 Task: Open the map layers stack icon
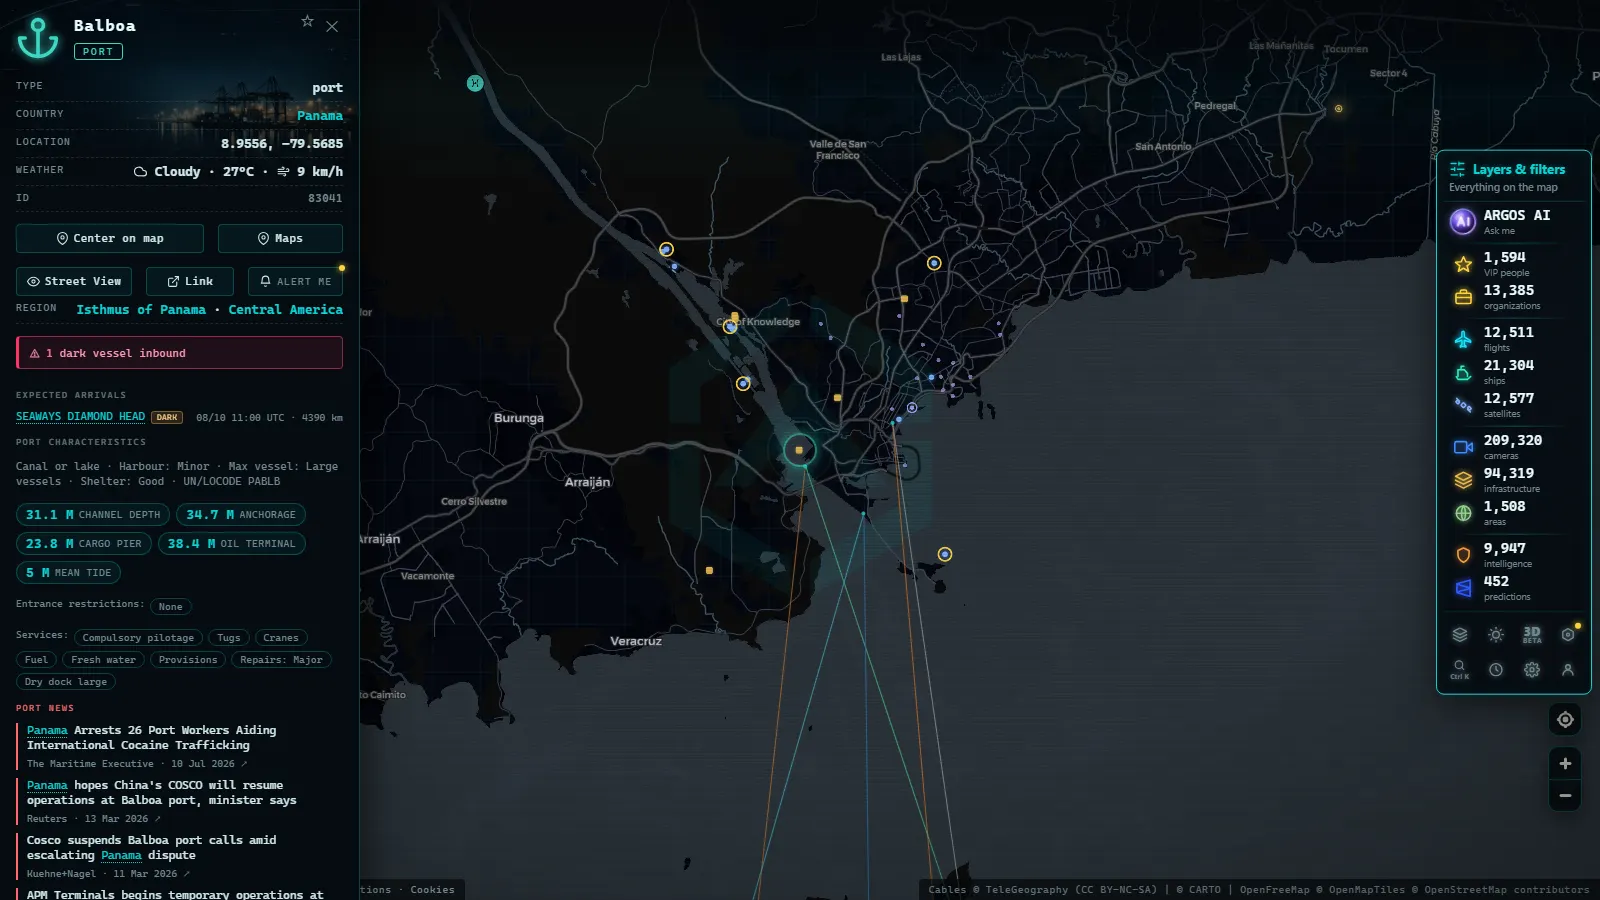(1460, 634)
